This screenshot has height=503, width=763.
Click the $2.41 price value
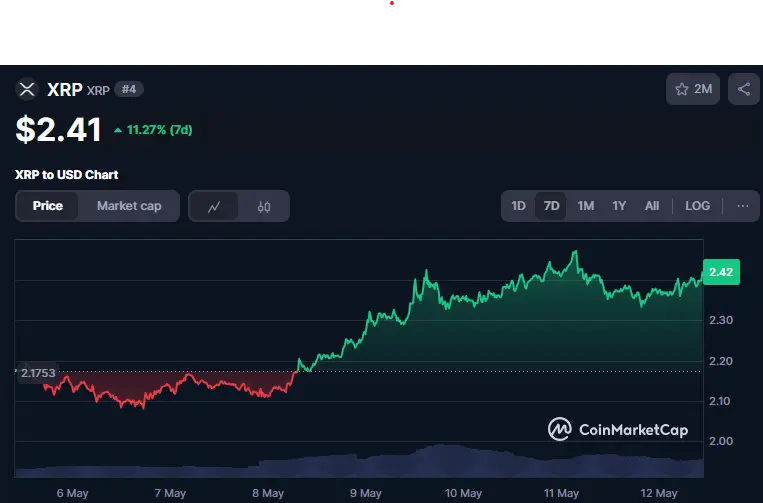[x=58, y=129]
